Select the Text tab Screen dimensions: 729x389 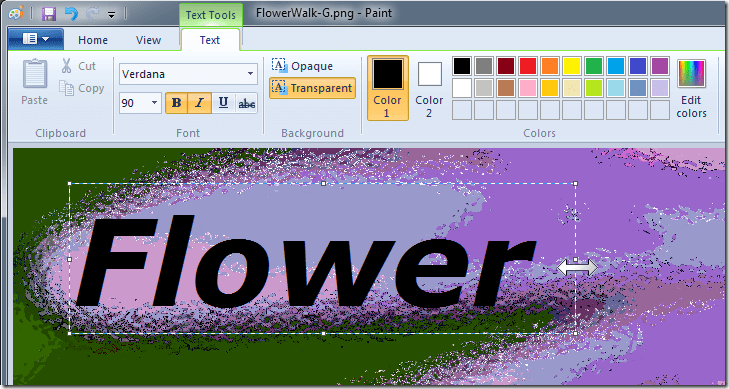(x=210, y=40)
